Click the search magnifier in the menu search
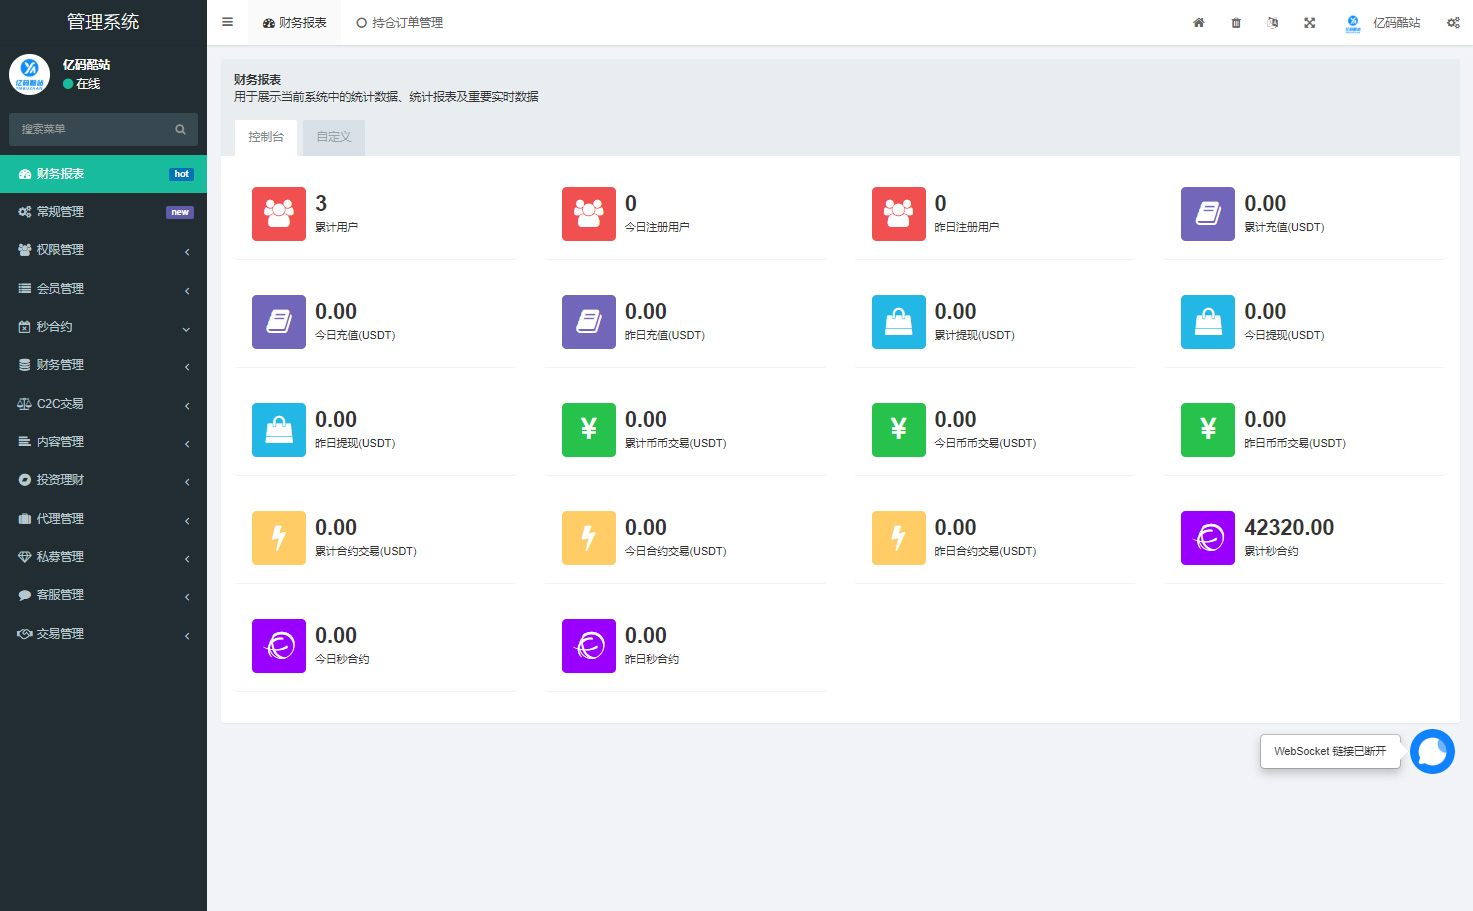Viewport: 1473px width, 911px height. click(x=181, y=129)
